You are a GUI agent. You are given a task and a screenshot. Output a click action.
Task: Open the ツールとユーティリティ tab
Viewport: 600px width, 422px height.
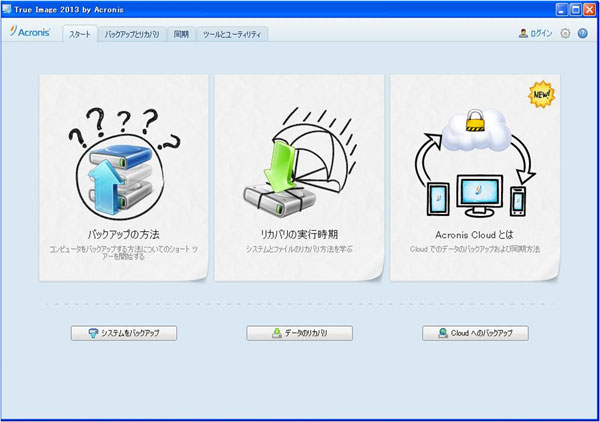point(232,34)
